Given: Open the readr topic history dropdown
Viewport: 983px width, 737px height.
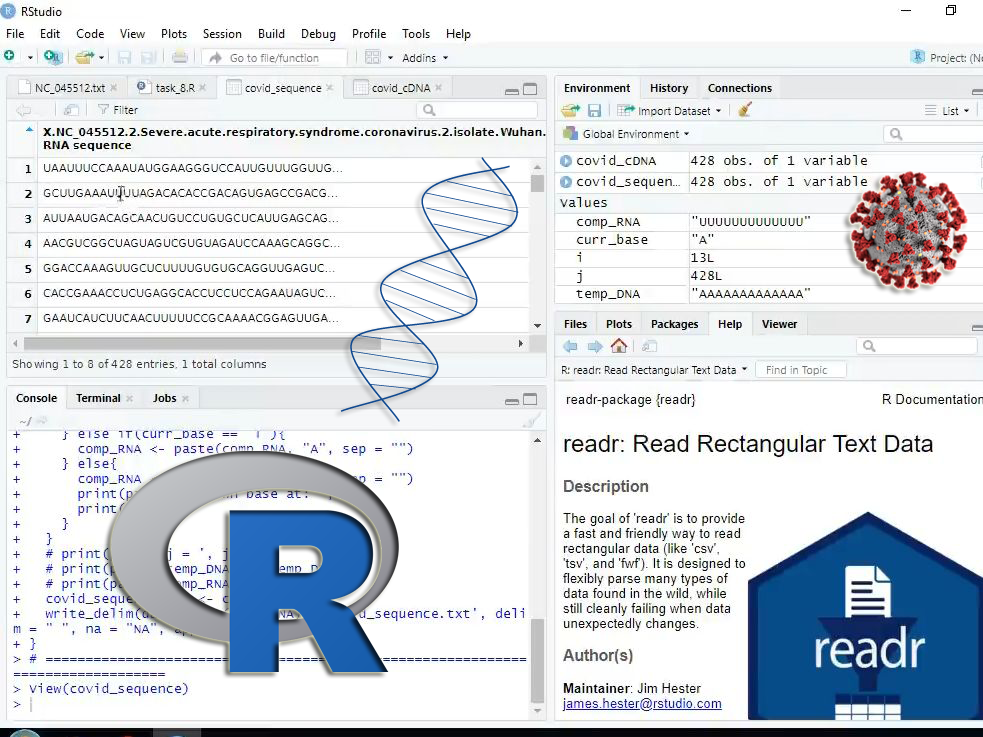Looking at the screenshot, I should pyautogui.click(x=654, y=370).
